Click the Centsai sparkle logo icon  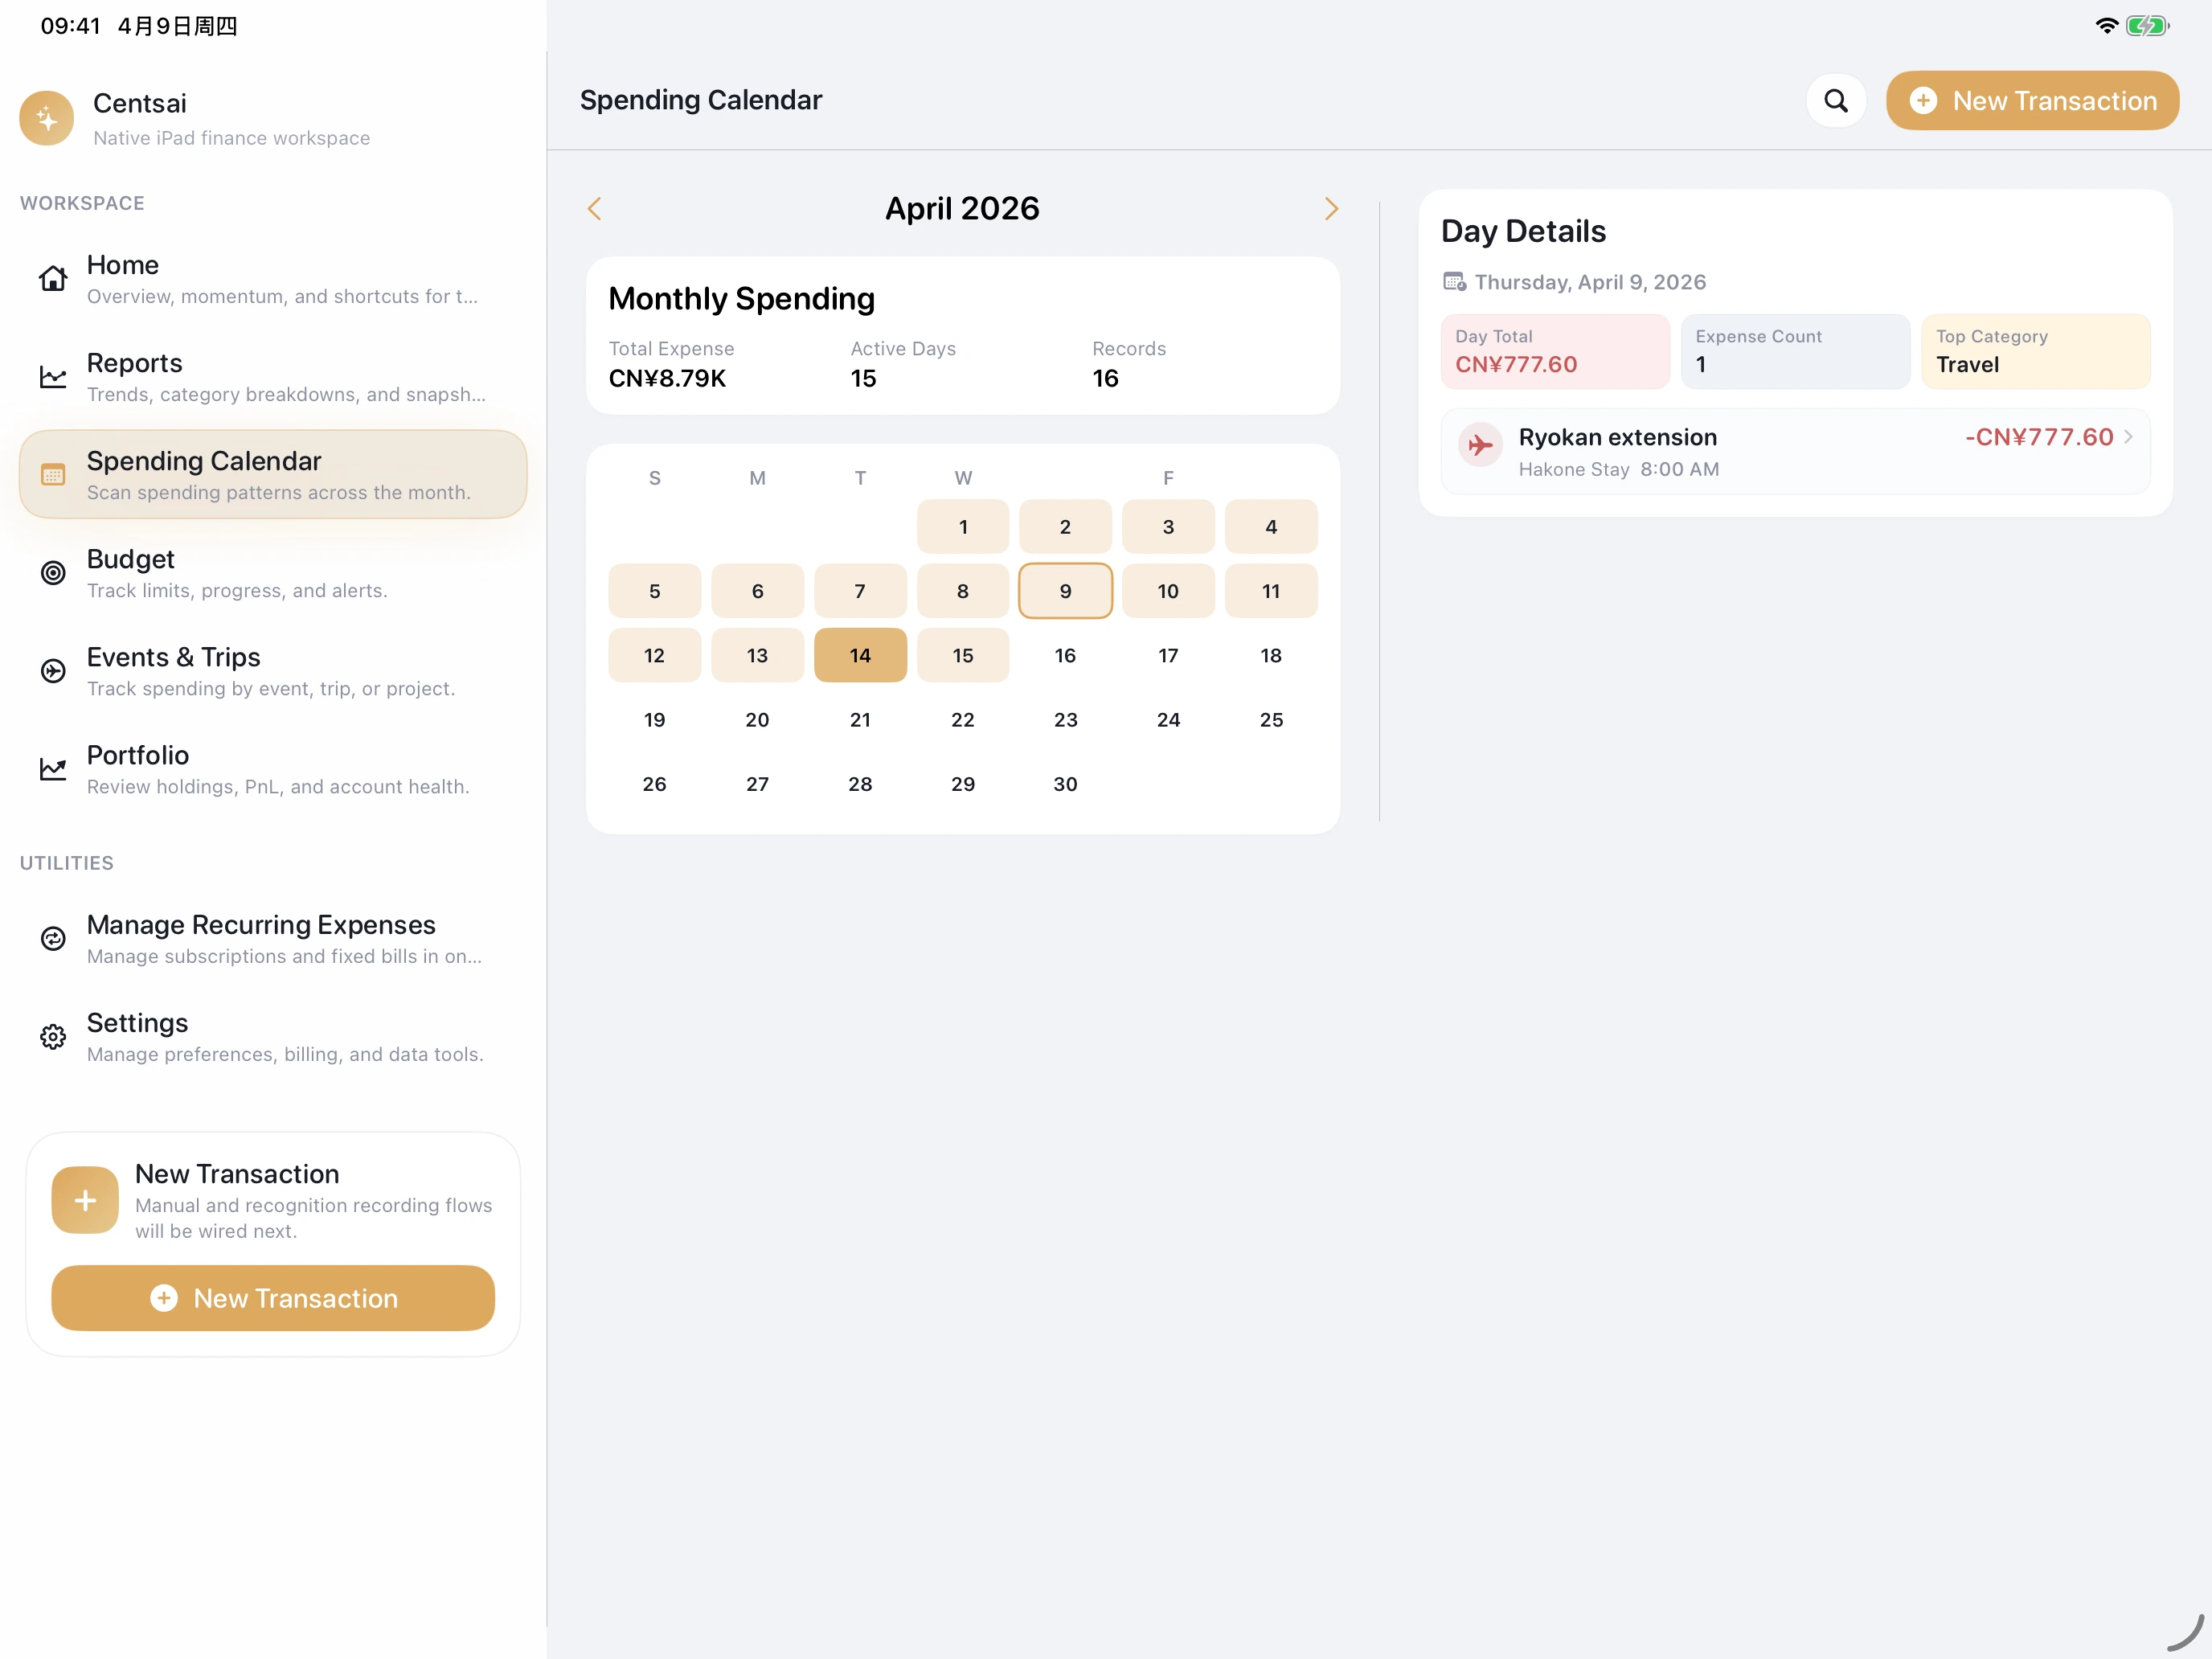(47, 119)
